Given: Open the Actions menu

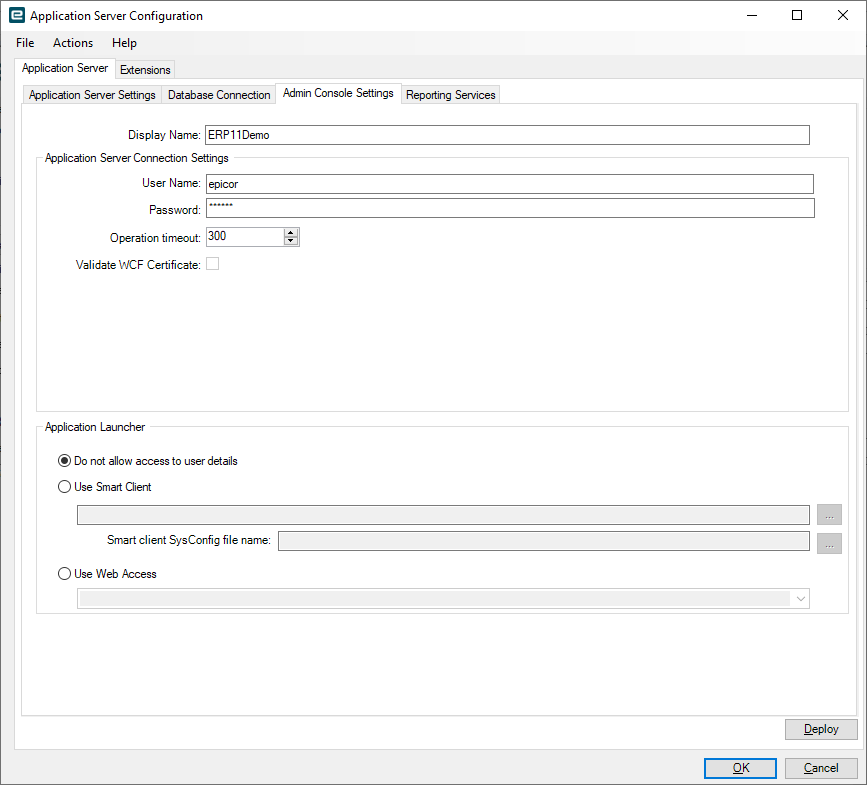Looking at the screenshot, I should point(73,43).
